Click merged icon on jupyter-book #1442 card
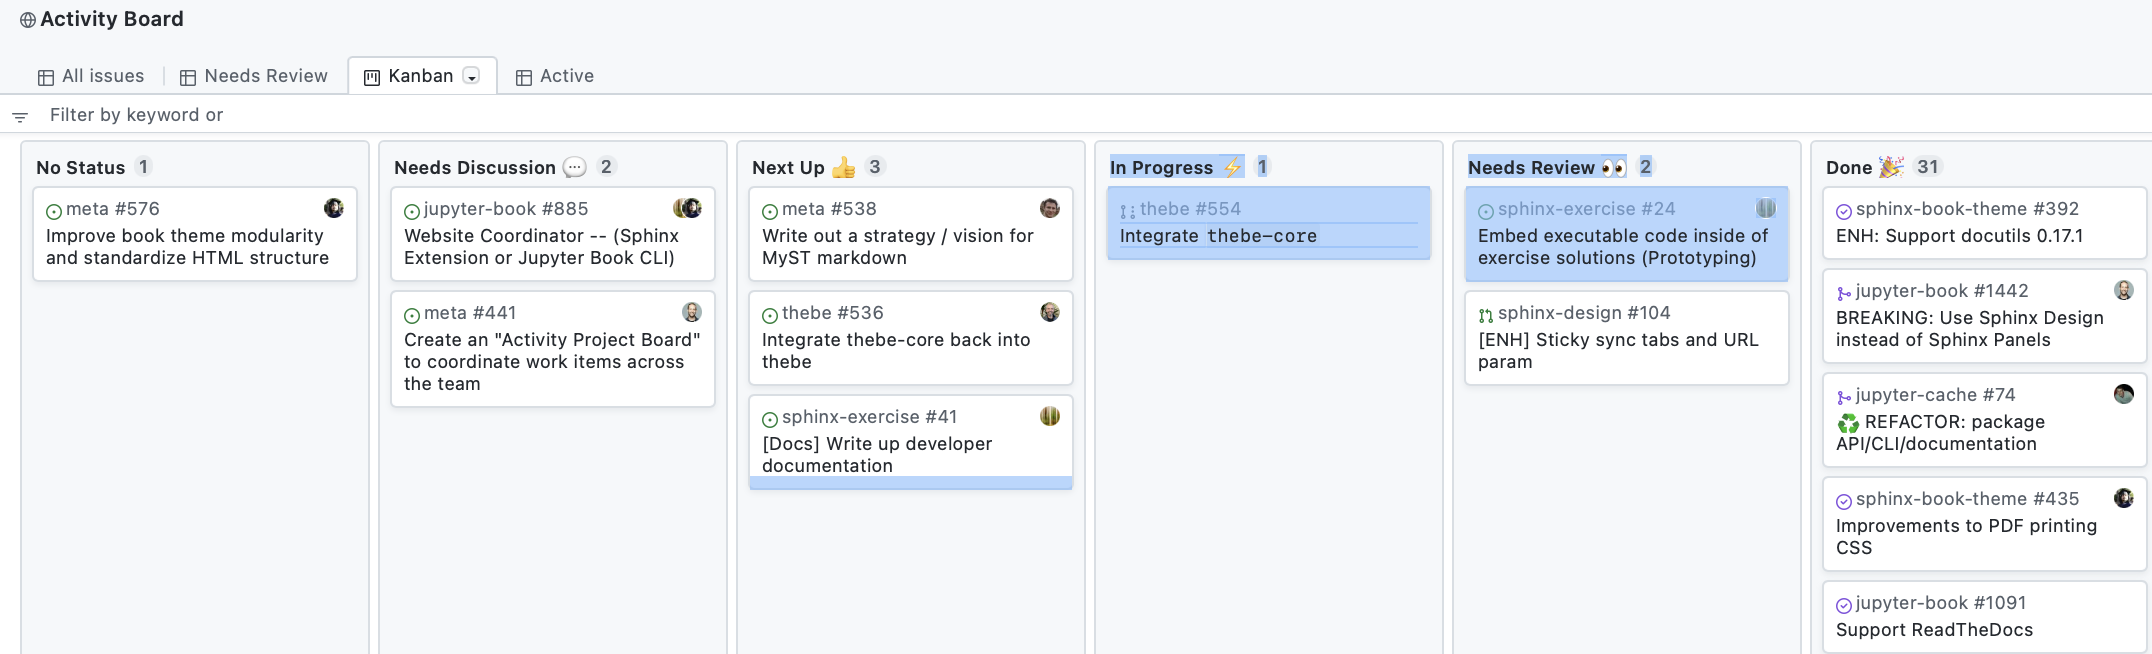Viewport: 2152px width, 654px height. click(1844, 293)
